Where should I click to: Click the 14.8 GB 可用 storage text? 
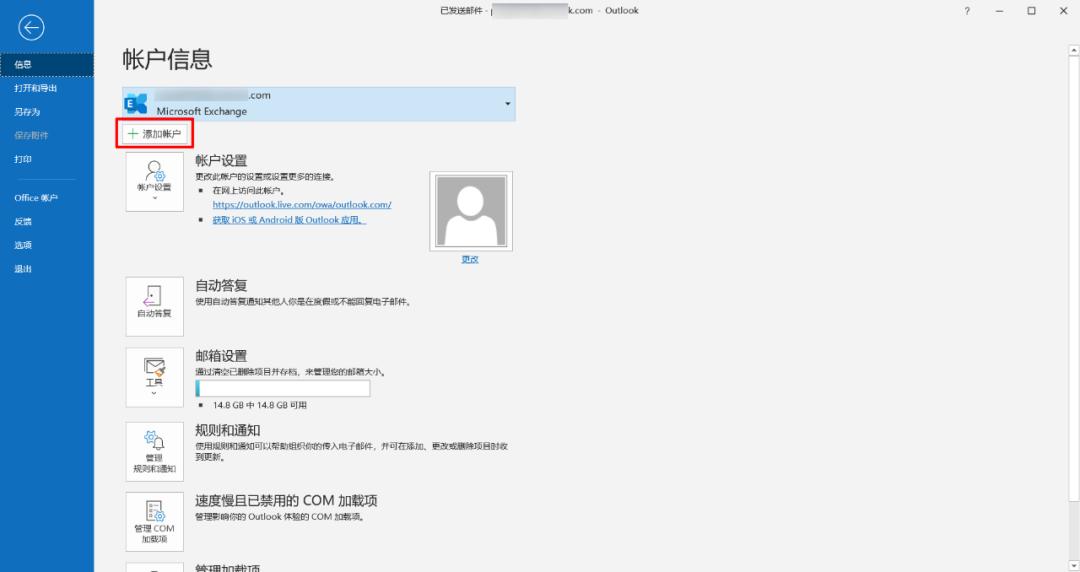tap(260, 405)
